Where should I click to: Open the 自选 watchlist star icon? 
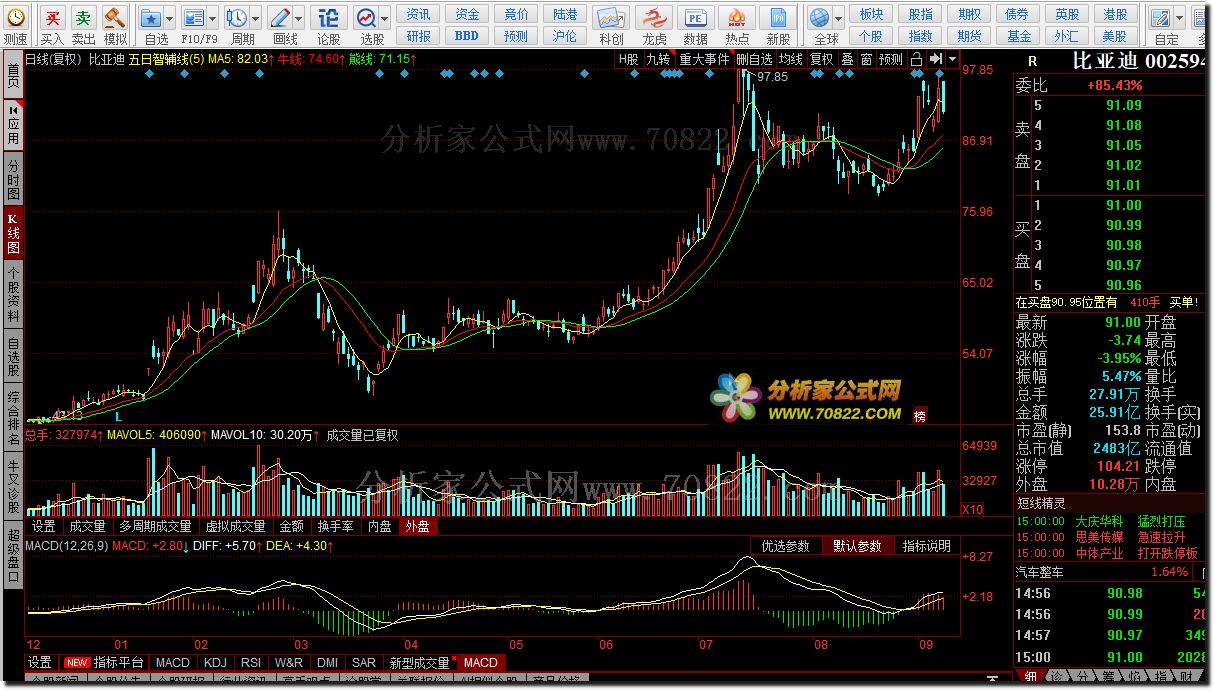pos(151,19)
